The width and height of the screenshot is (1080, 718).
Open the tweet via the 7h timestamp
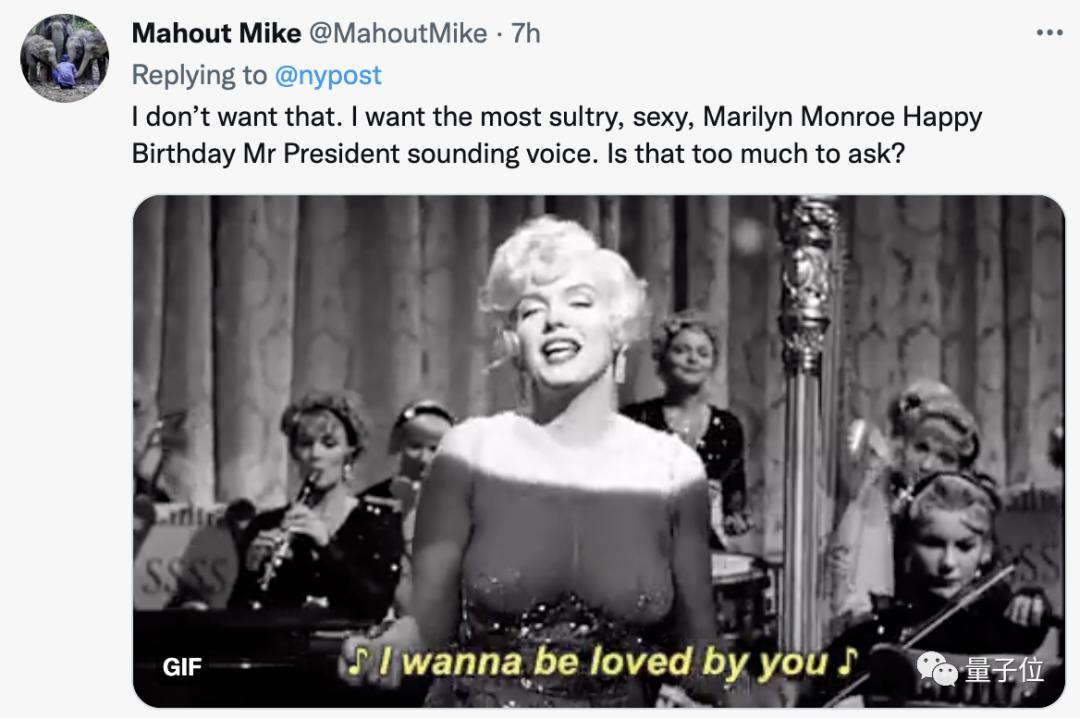(526, 33)
